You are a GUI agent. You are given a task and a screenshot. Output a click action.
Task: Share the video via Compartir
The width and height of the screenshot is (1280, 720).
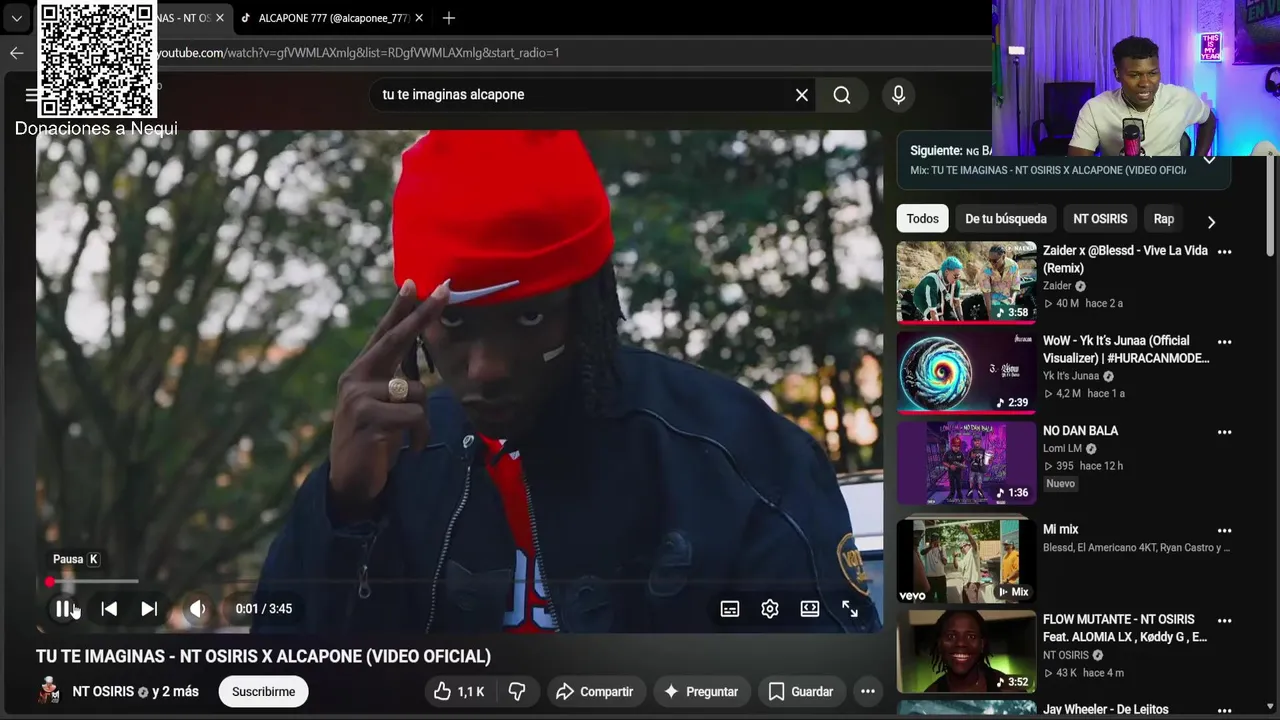tap(595, 692)
